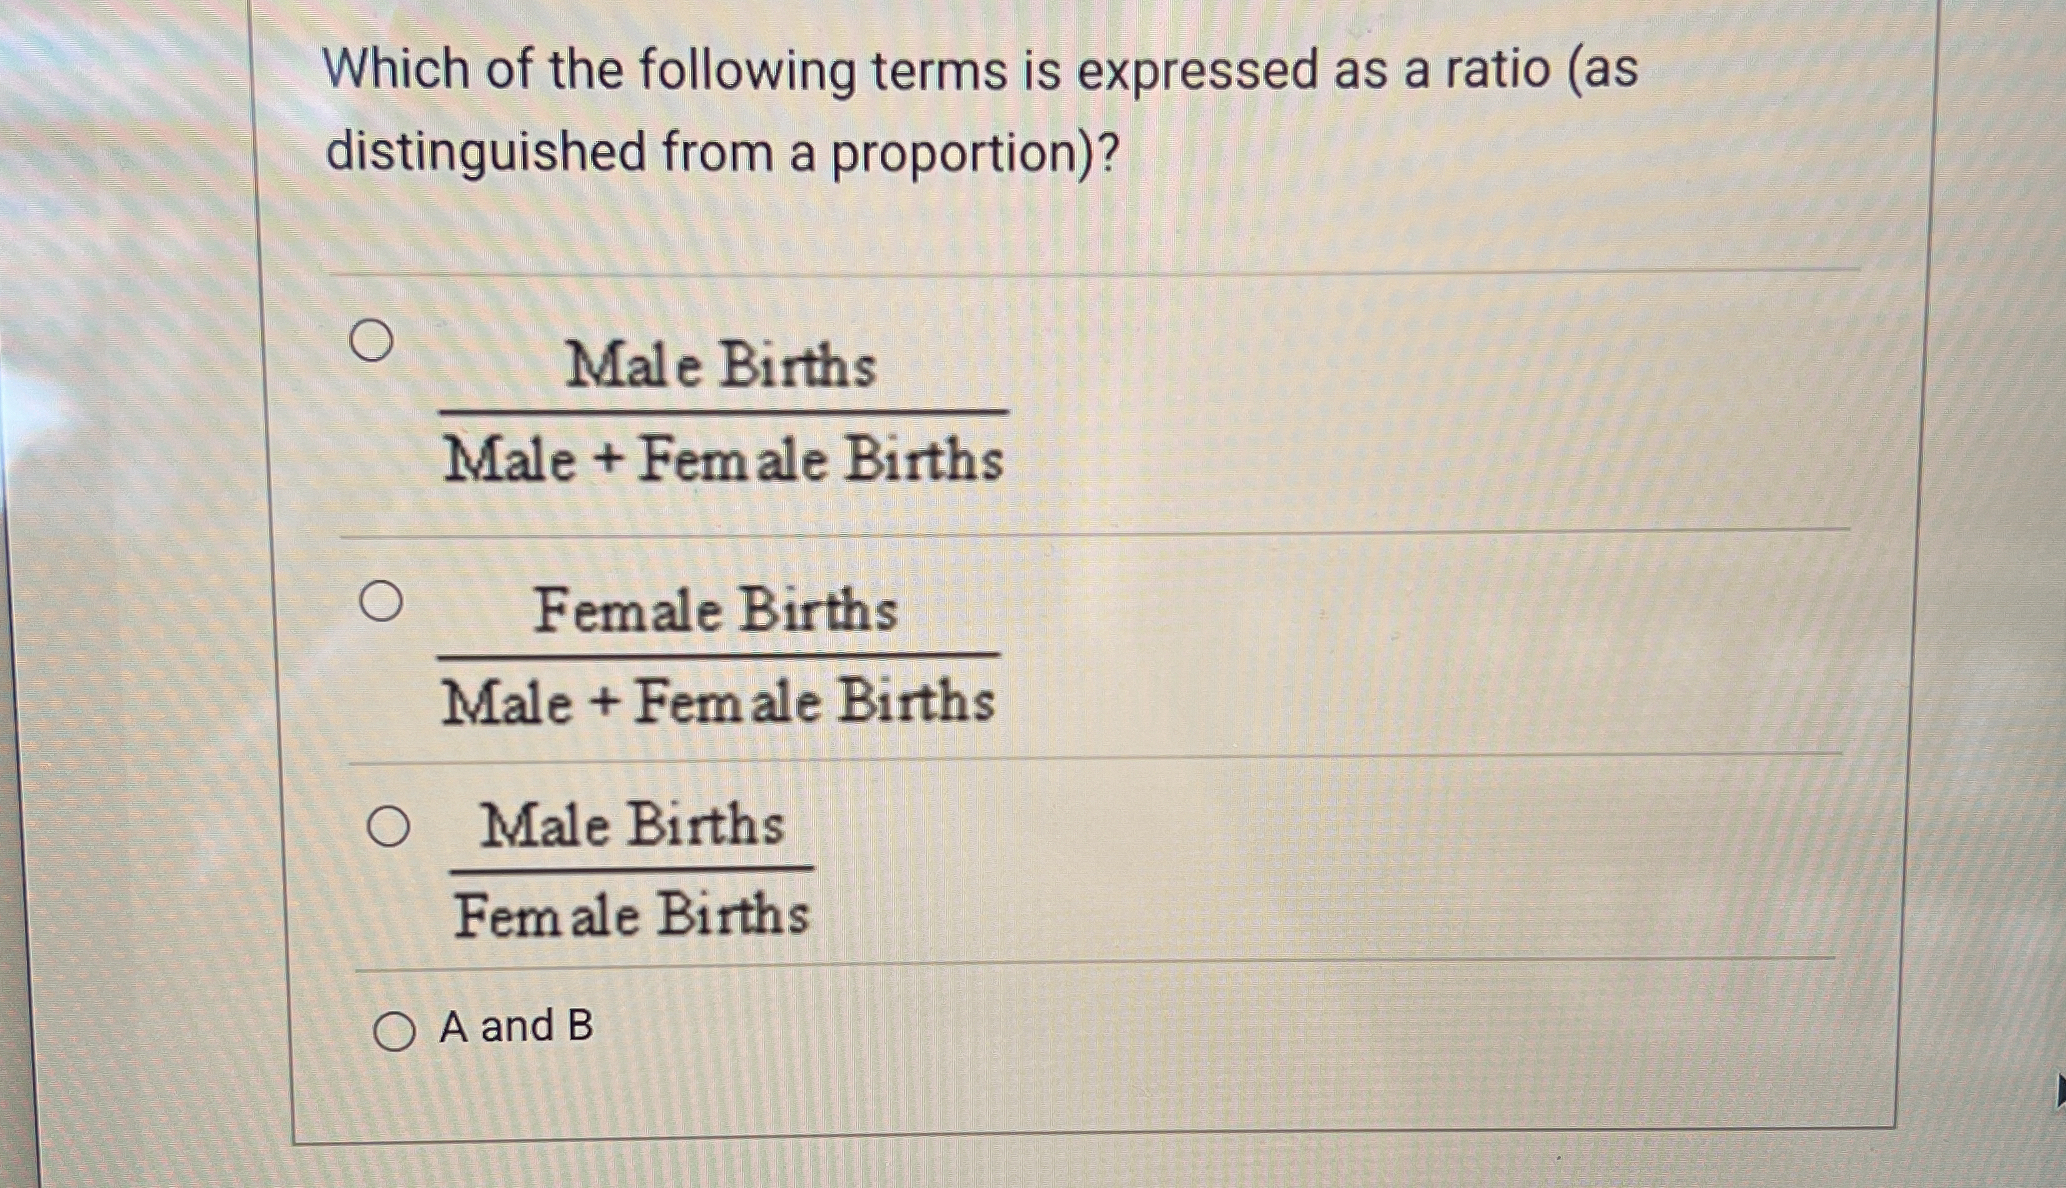
Task: Click the "Female Births" denominator in third option
Action: tap(632, 914)
